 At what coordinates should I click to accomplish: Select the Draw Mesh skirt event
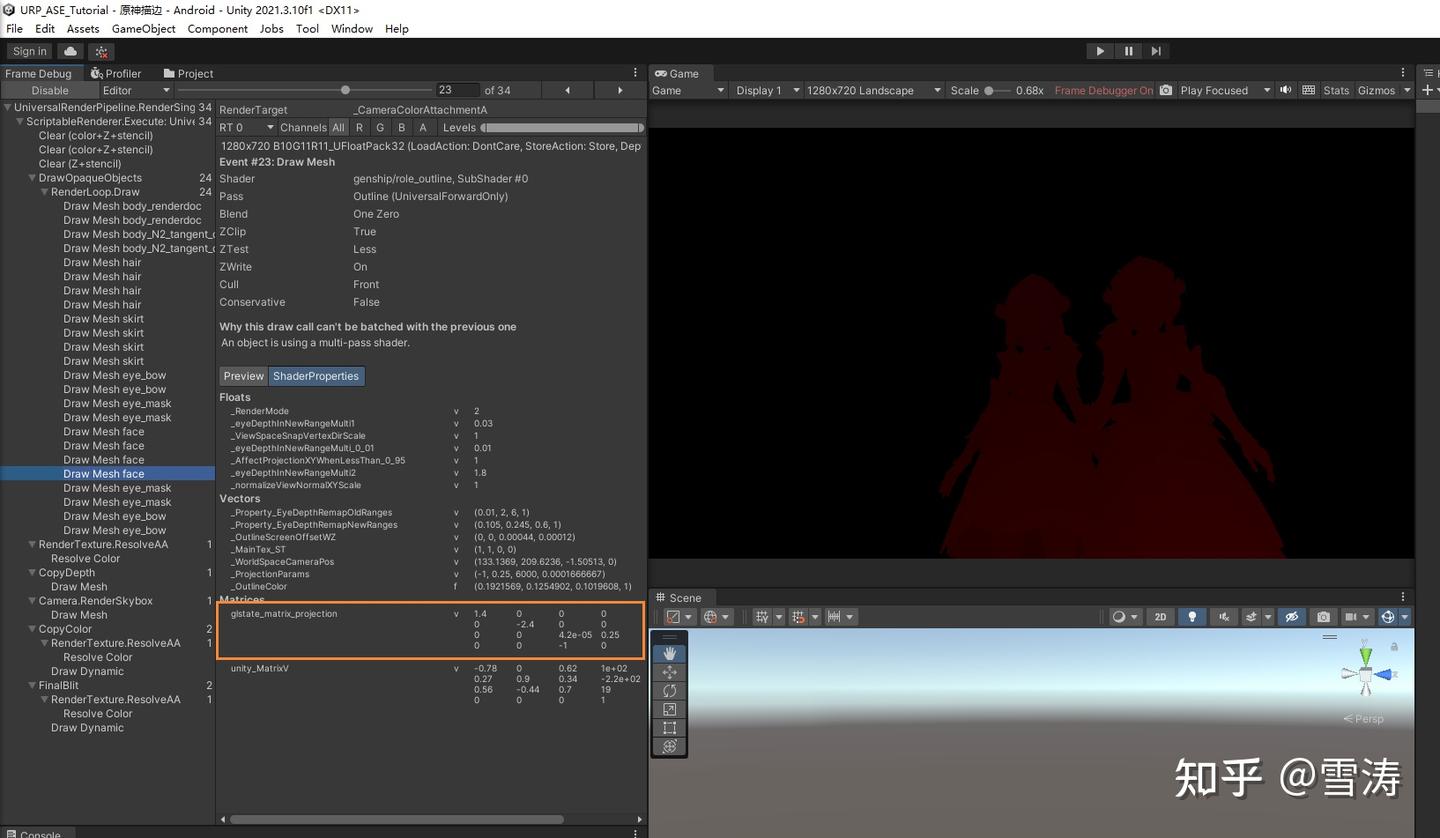pyautogui.click(x=103, y=318)
